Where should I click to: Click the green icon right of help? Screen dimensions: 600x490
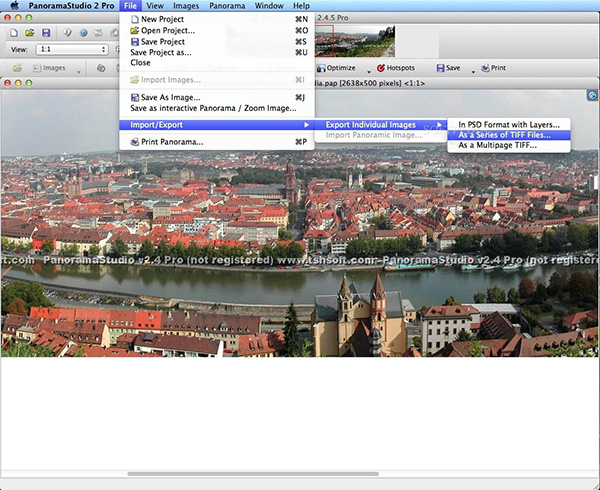tap(99, 33)
